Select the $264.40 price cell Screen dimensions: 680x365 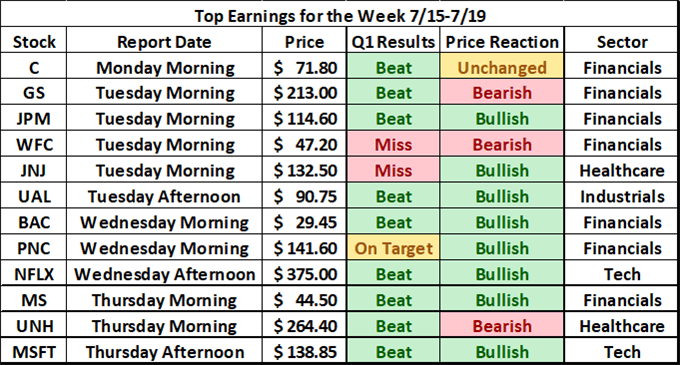[x=304, y=326]
